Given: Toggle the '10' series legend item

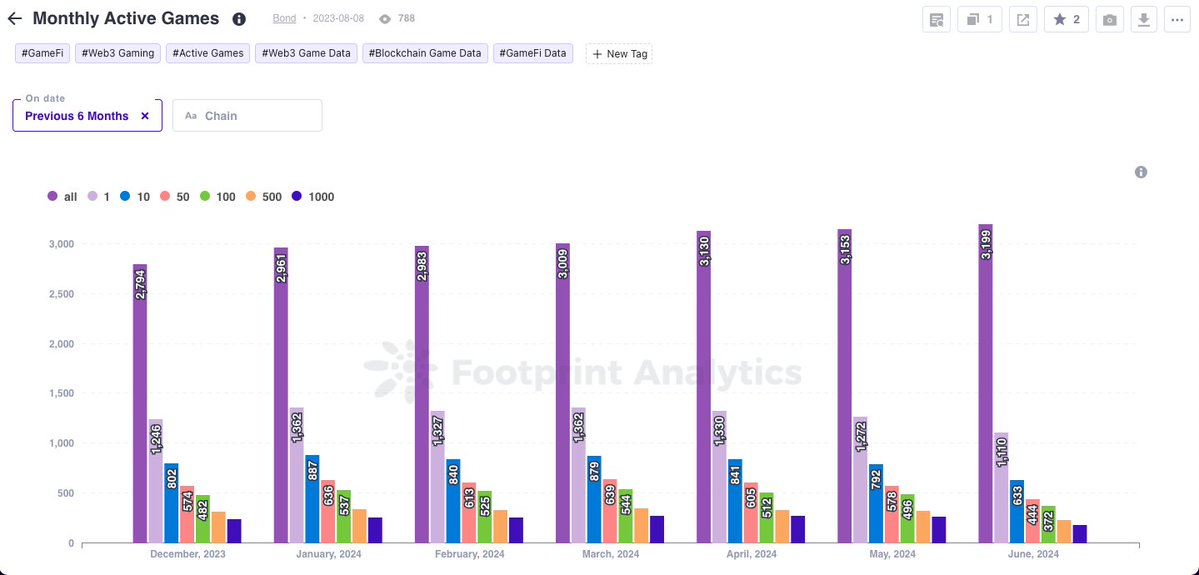Looking at the screenshot, I should click(x=135, y=197).
